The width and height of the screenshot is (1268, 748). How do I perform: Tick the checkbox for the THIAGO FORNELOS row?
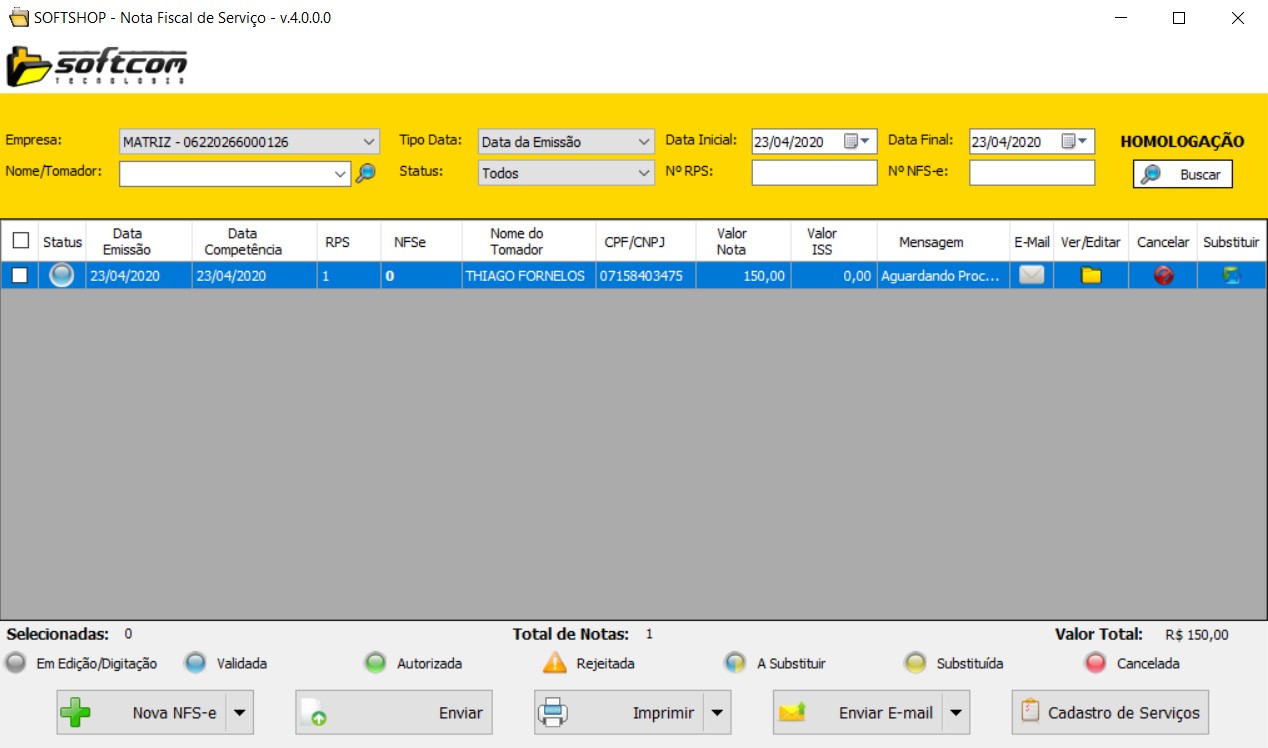[20, 276]
